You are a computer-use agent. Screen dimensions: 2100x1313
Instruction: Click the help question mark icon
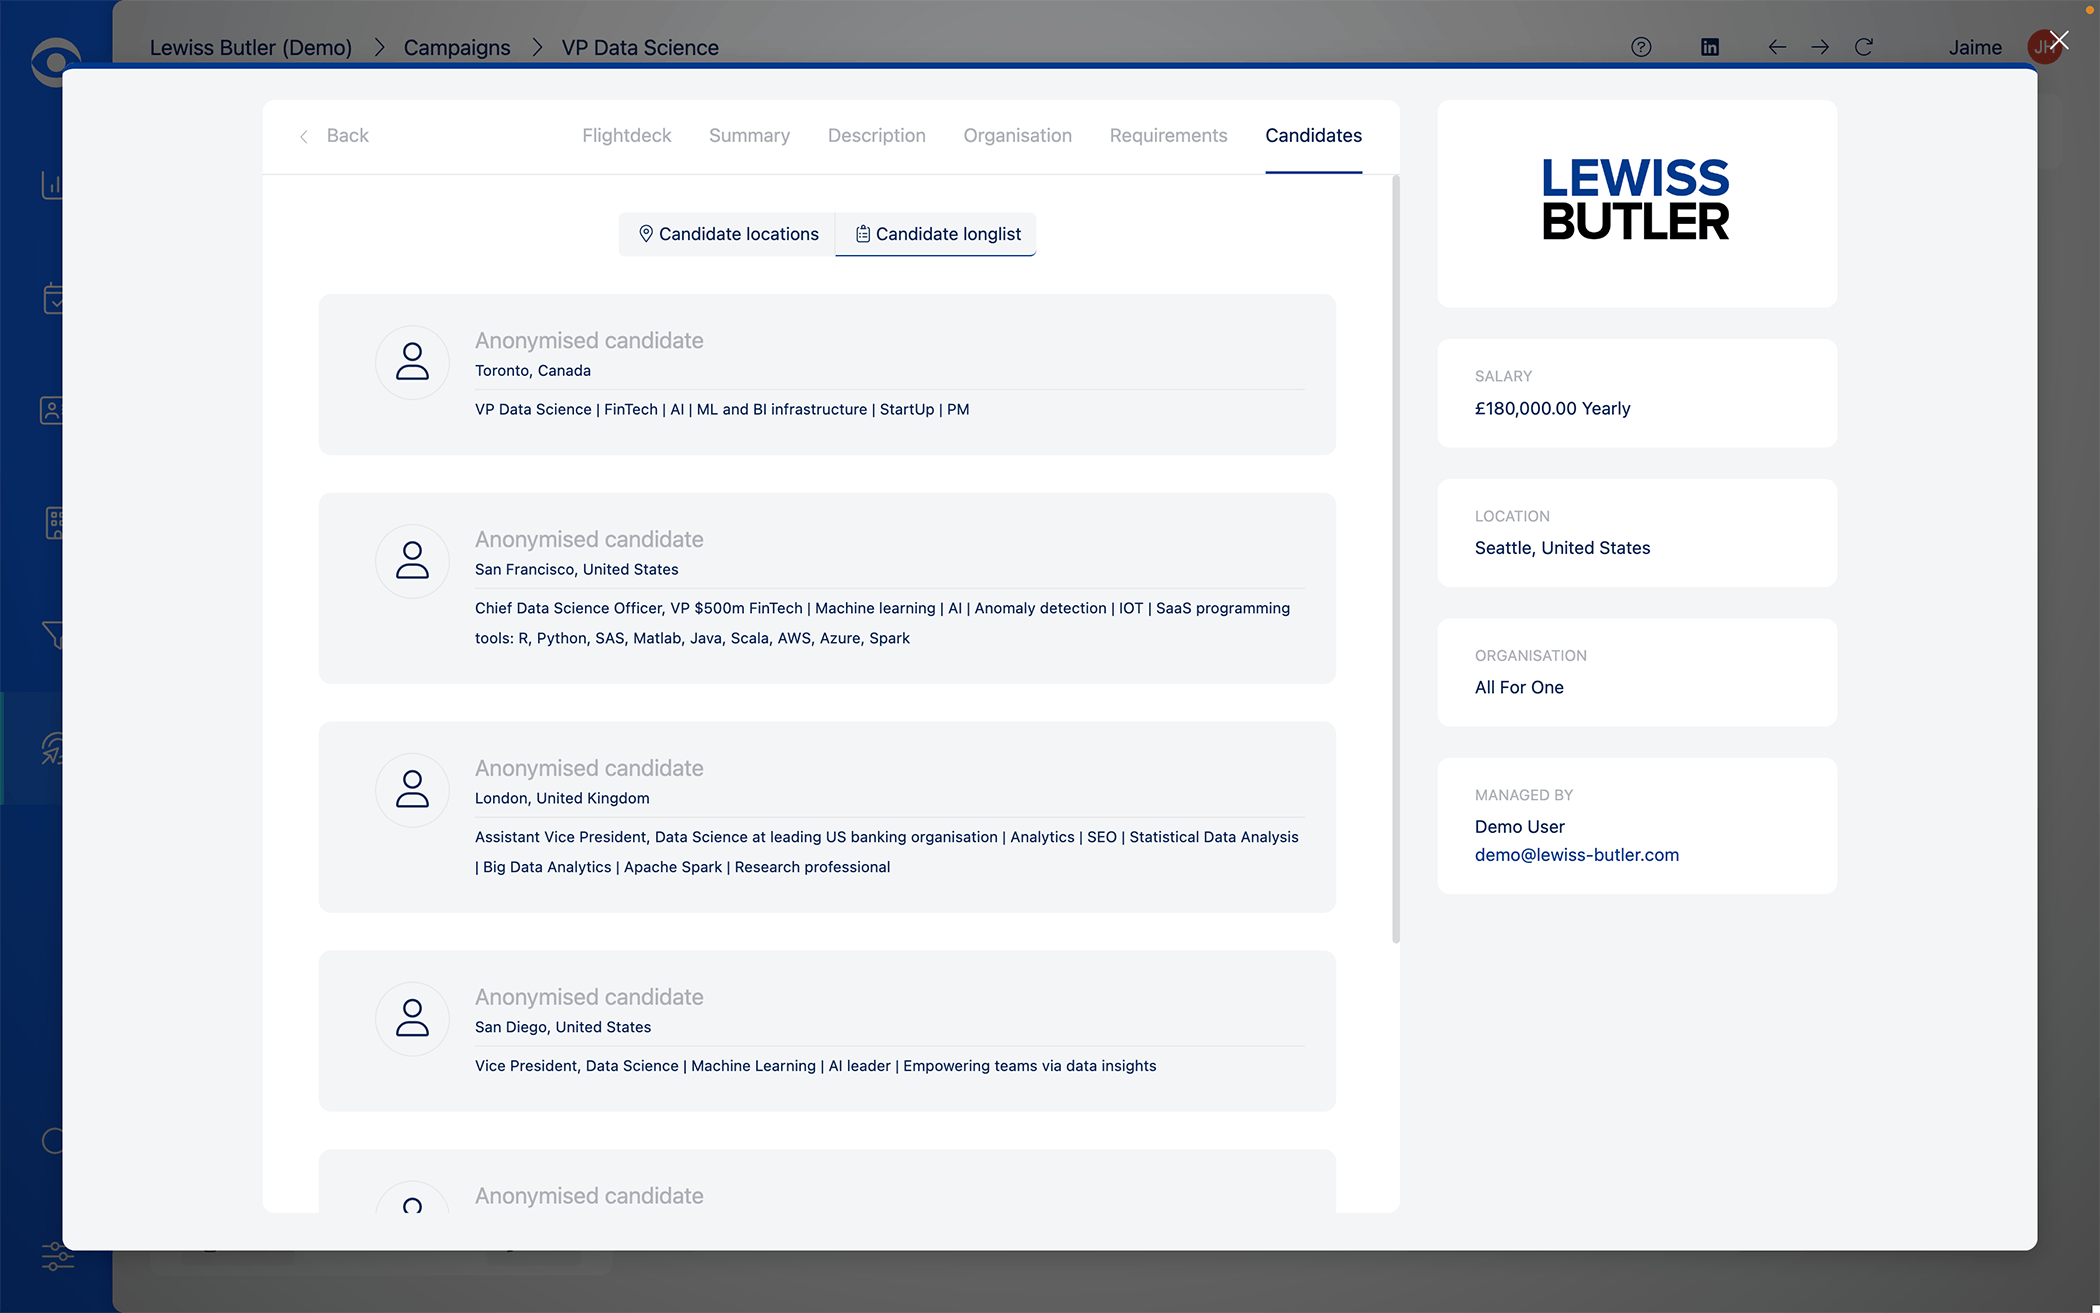(x=1641, y=47)
